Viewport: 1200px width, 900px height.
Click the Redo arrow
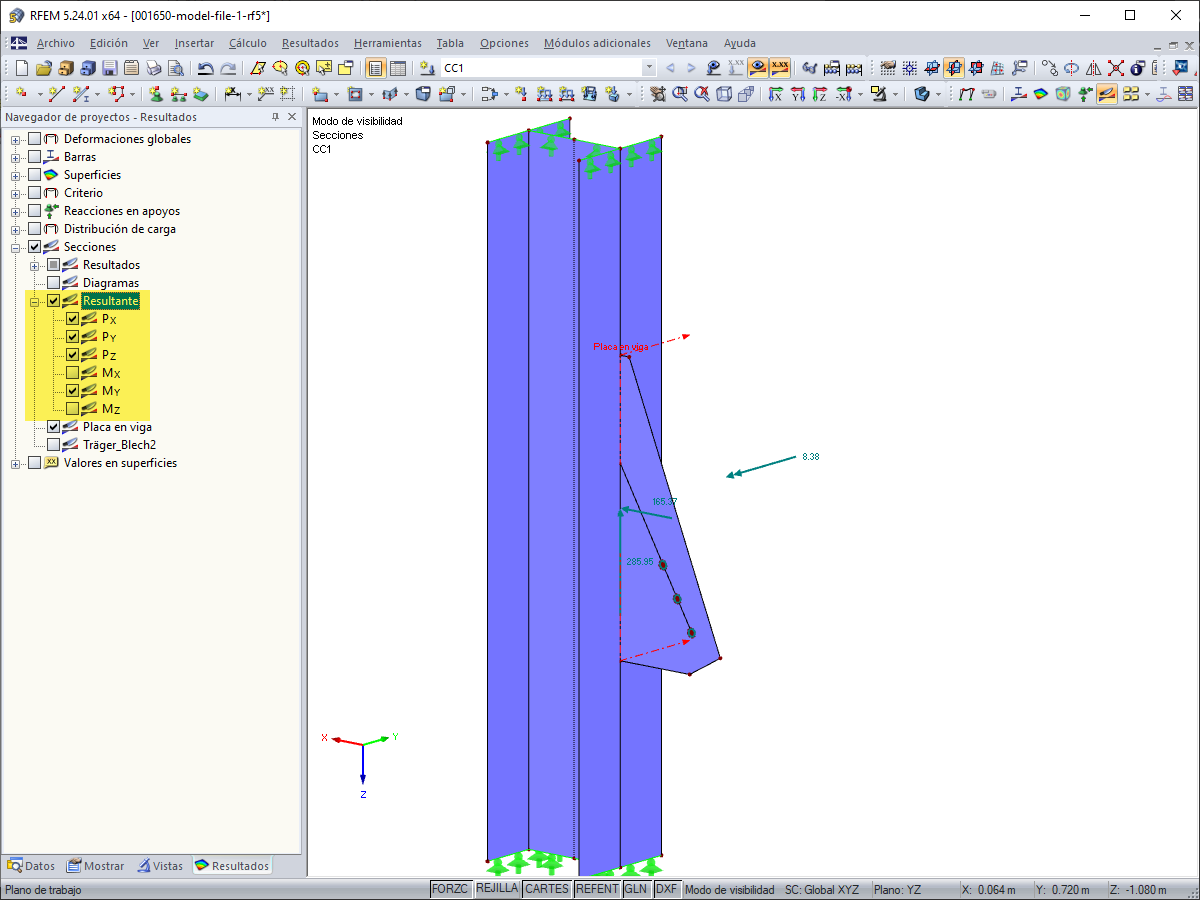pos(228,68)
